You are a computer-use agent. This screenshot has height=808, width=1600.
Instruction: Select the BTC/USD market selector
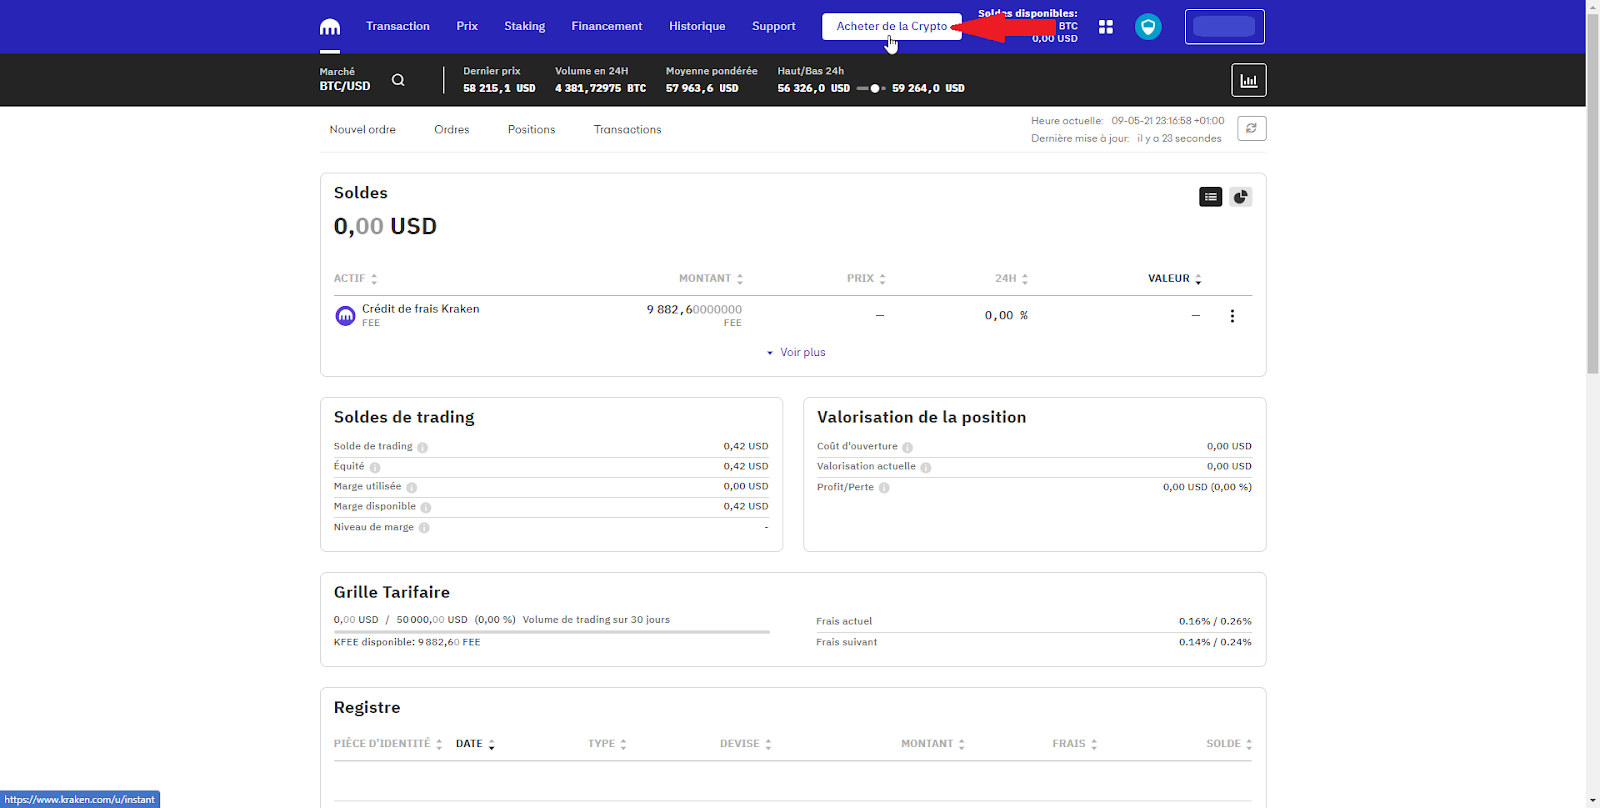[x=345, y=79]
